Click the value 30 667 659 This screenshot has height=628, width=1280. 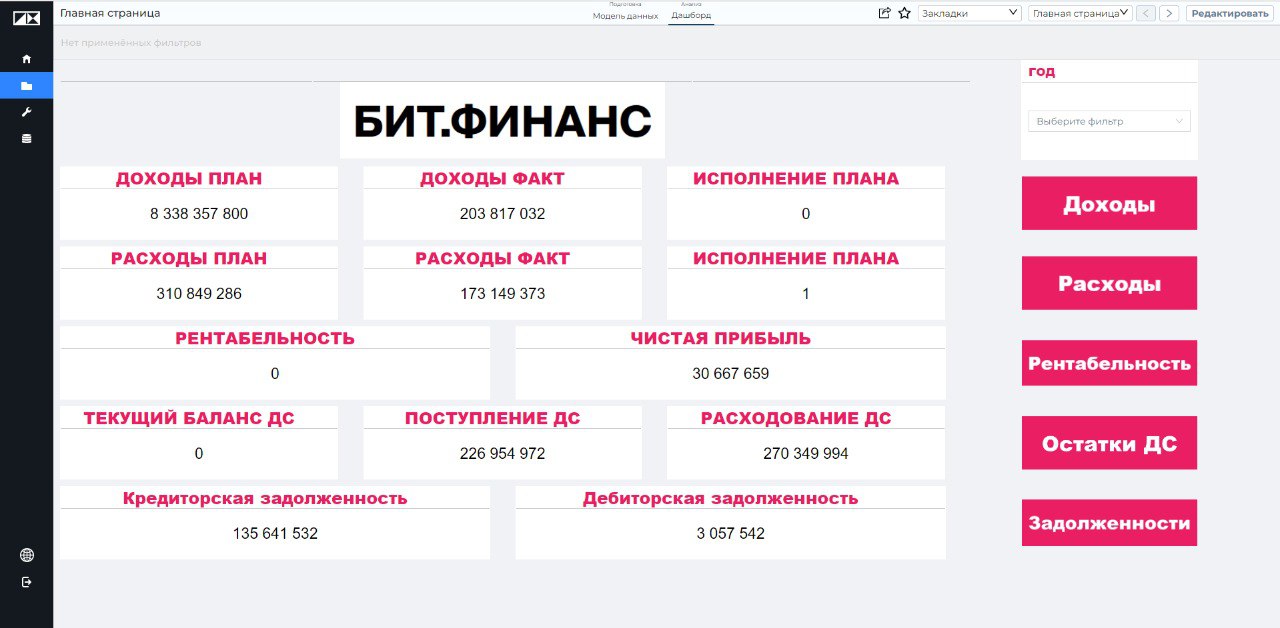pyautogui.click(x=731, y=374)
